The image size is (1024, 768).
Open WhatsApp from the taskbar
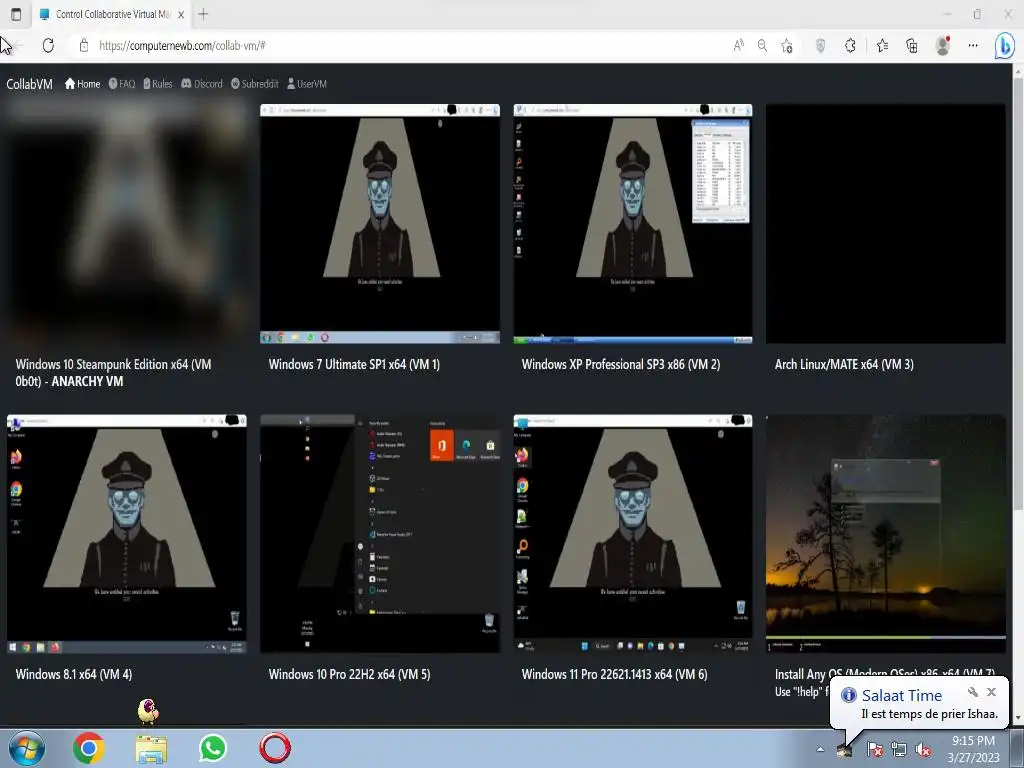(213, 748)
